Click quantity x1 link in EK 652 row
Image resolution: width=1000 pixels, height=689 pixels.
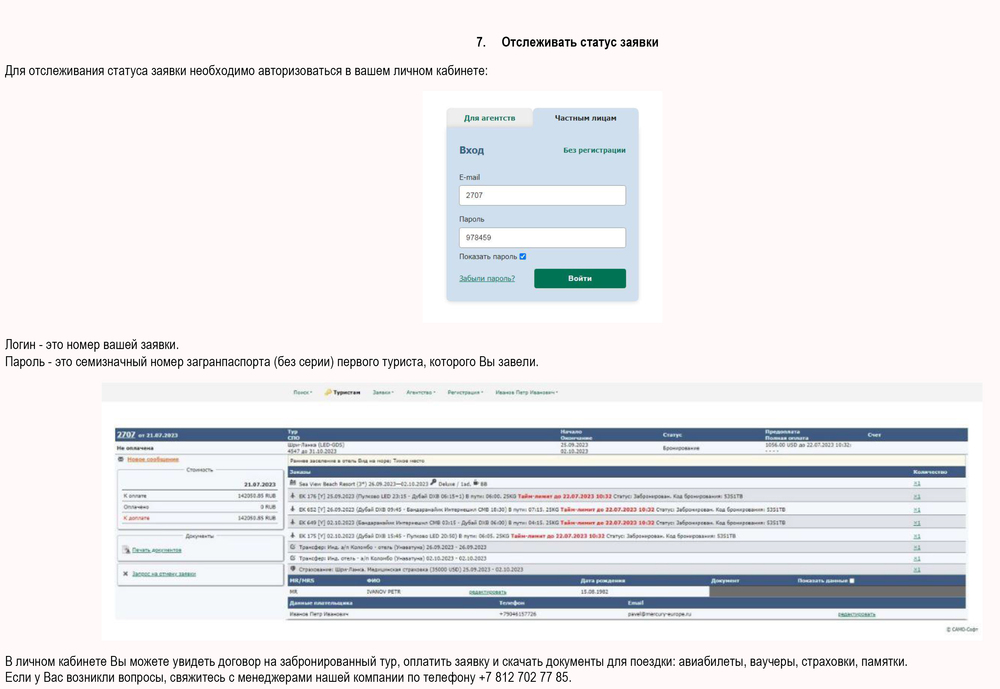pos(916,510)
